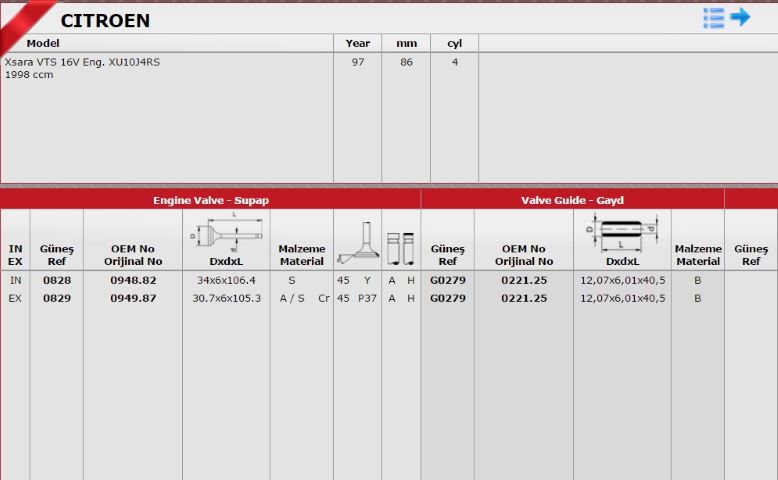Click Y value in IN row
Image resolution: width=778 pixels, height=480 pixels.
pos(367,280)
